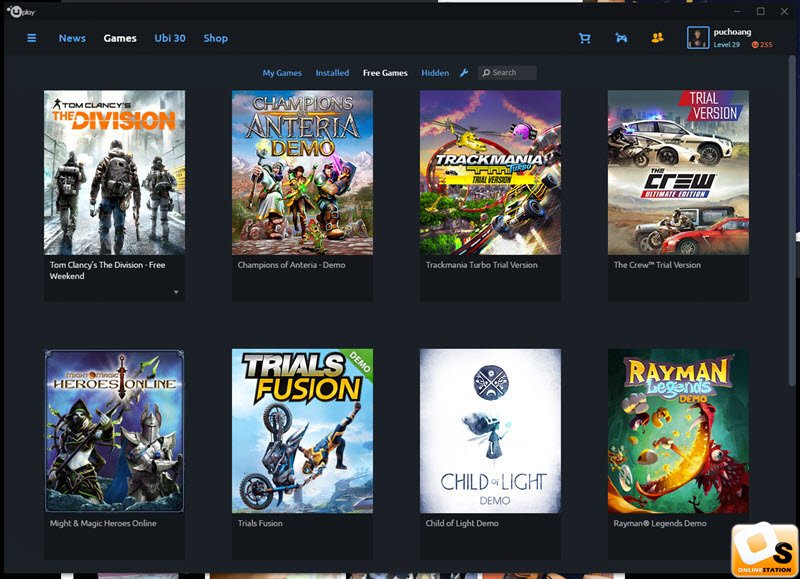The image size is (800, 579).
Task: Open The Crew Trial Version cover
Action: tap(679, 172)
